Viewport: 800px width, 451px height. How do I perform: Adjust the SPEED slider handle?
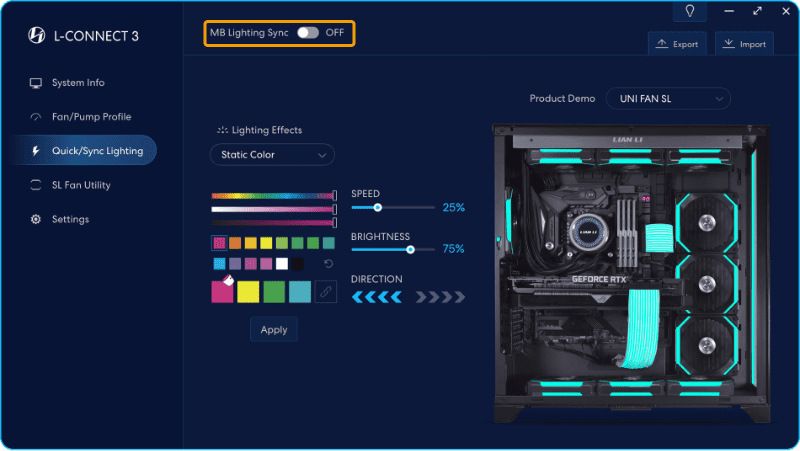pyautogui.click(x=378, y=208)
